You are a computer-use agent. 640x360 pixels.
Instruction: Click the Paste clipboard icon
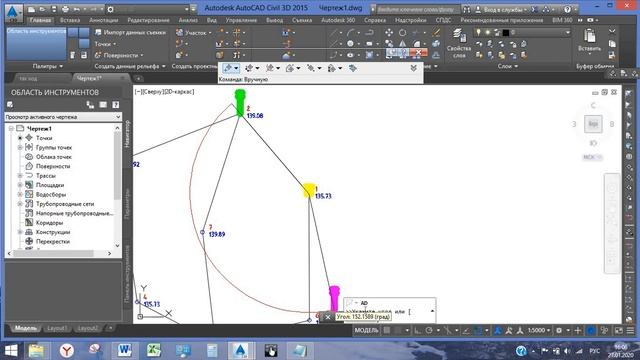589,36
